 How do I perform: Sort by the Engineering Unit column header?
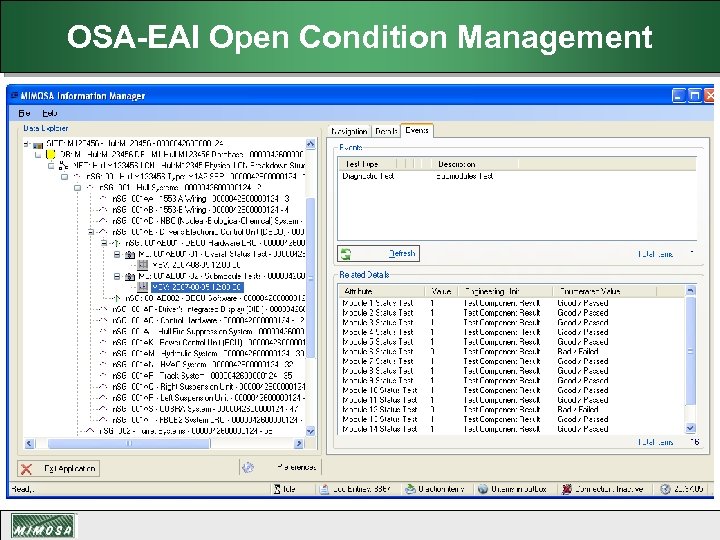[506, 291]
